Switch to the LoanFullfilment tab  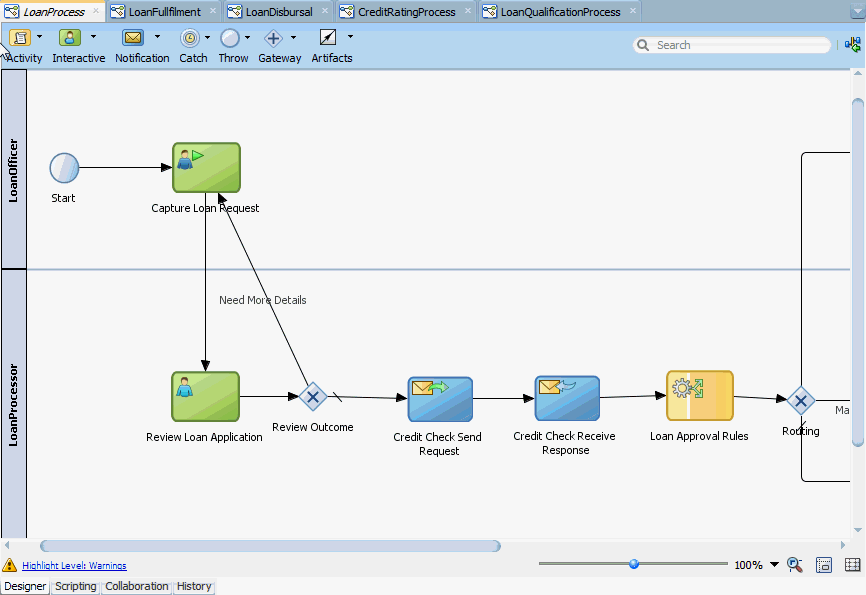[165, 12]
